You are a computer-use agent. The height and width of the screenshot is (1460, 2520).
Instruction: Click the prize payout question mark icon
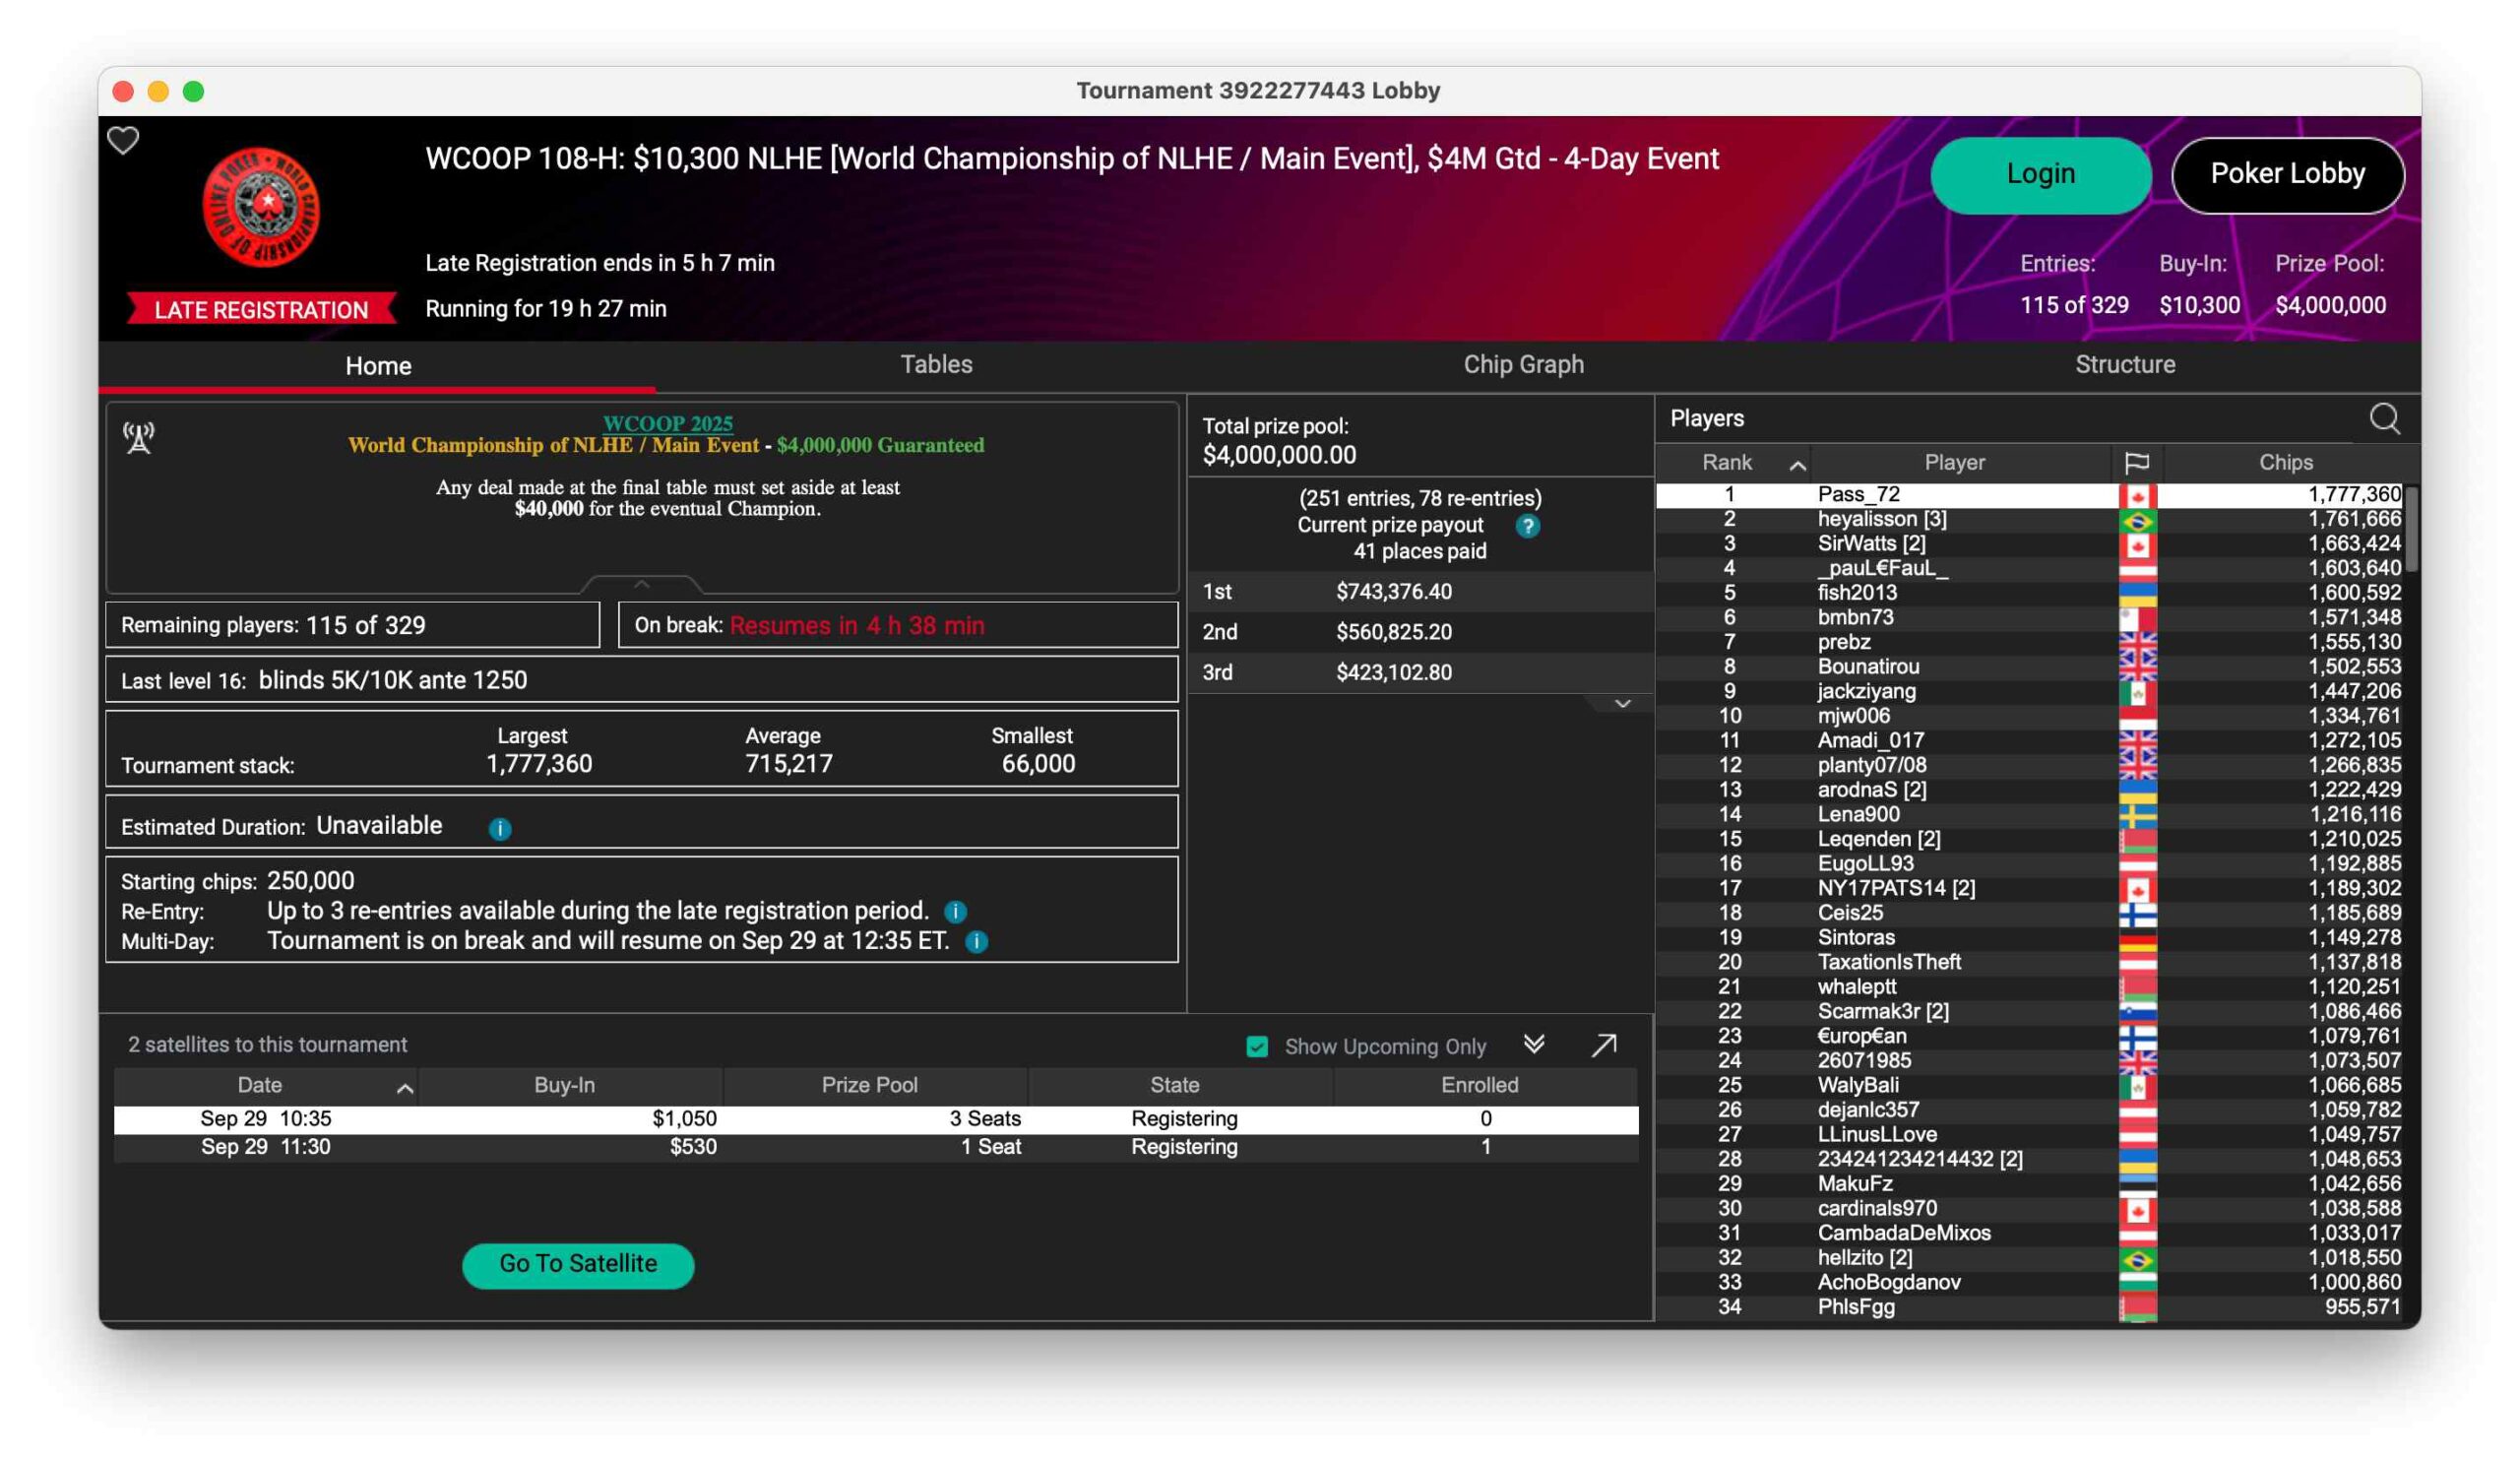[x=1527, y=526]
